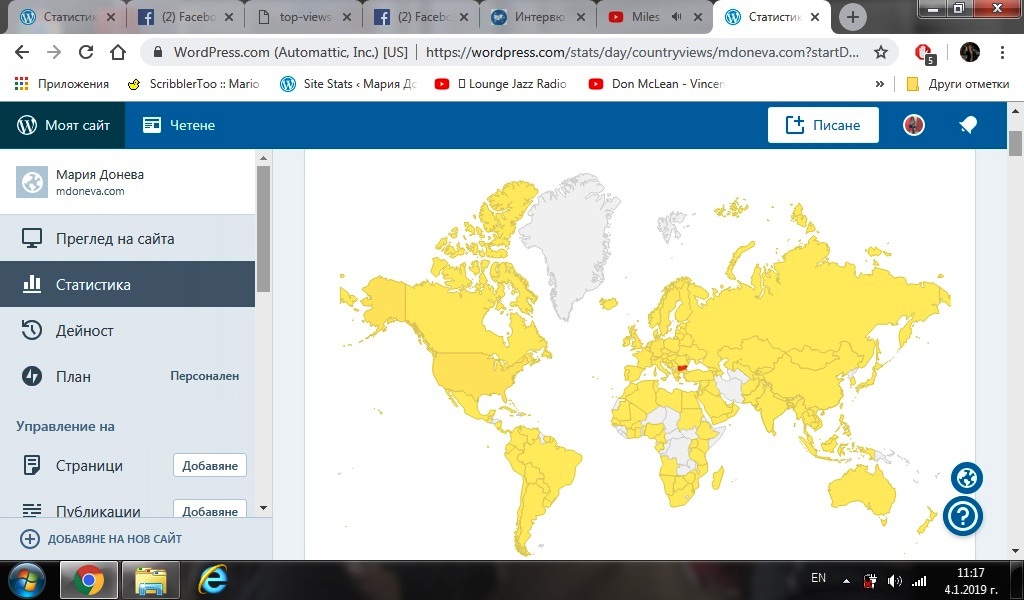Reload the page
Screen dimensions: 1024x600
click(86, 52)
